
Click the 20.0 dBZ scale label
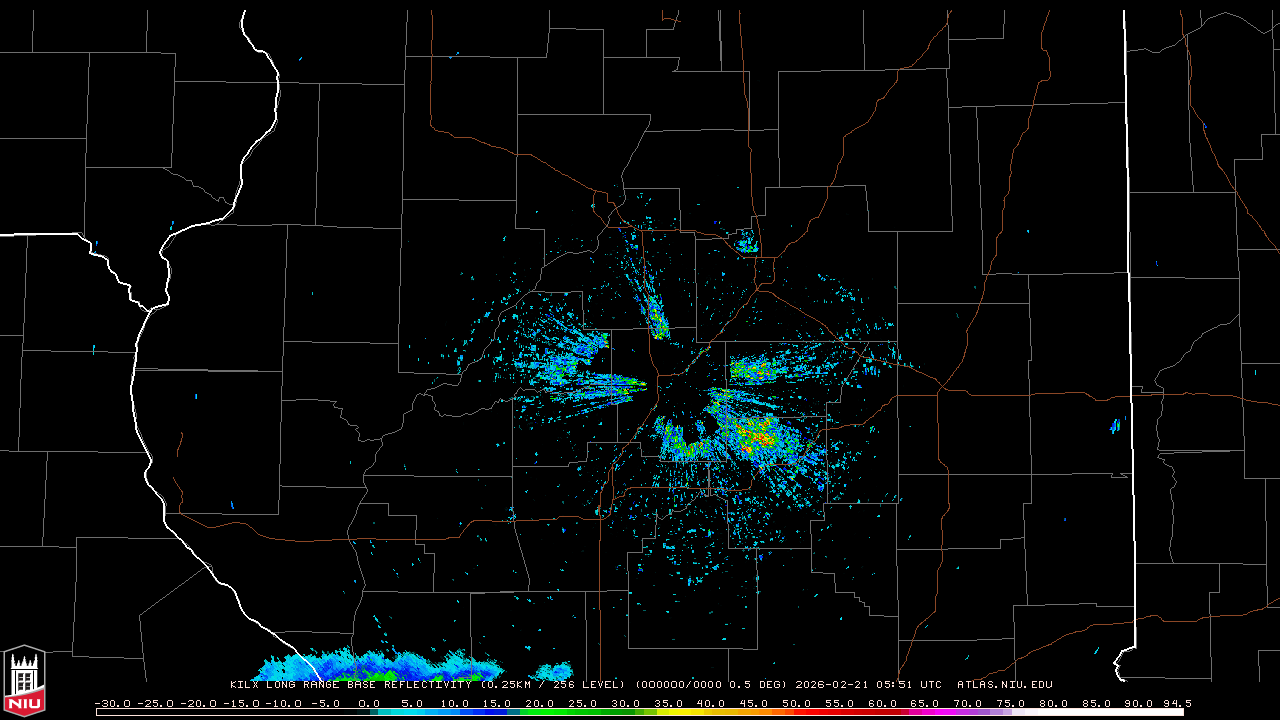click(x=539, y=703)
